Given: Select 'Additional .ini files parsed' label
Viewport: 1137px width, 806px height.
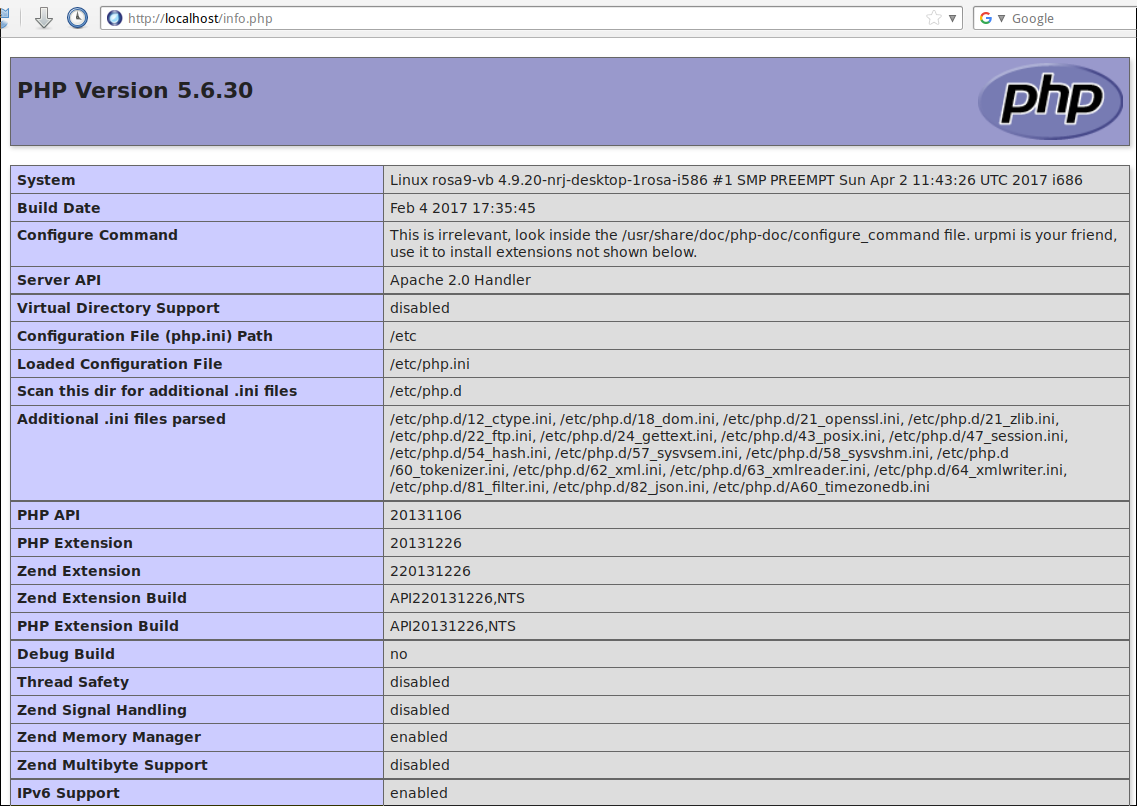Looking at the screenshot, I should (121, 419).
